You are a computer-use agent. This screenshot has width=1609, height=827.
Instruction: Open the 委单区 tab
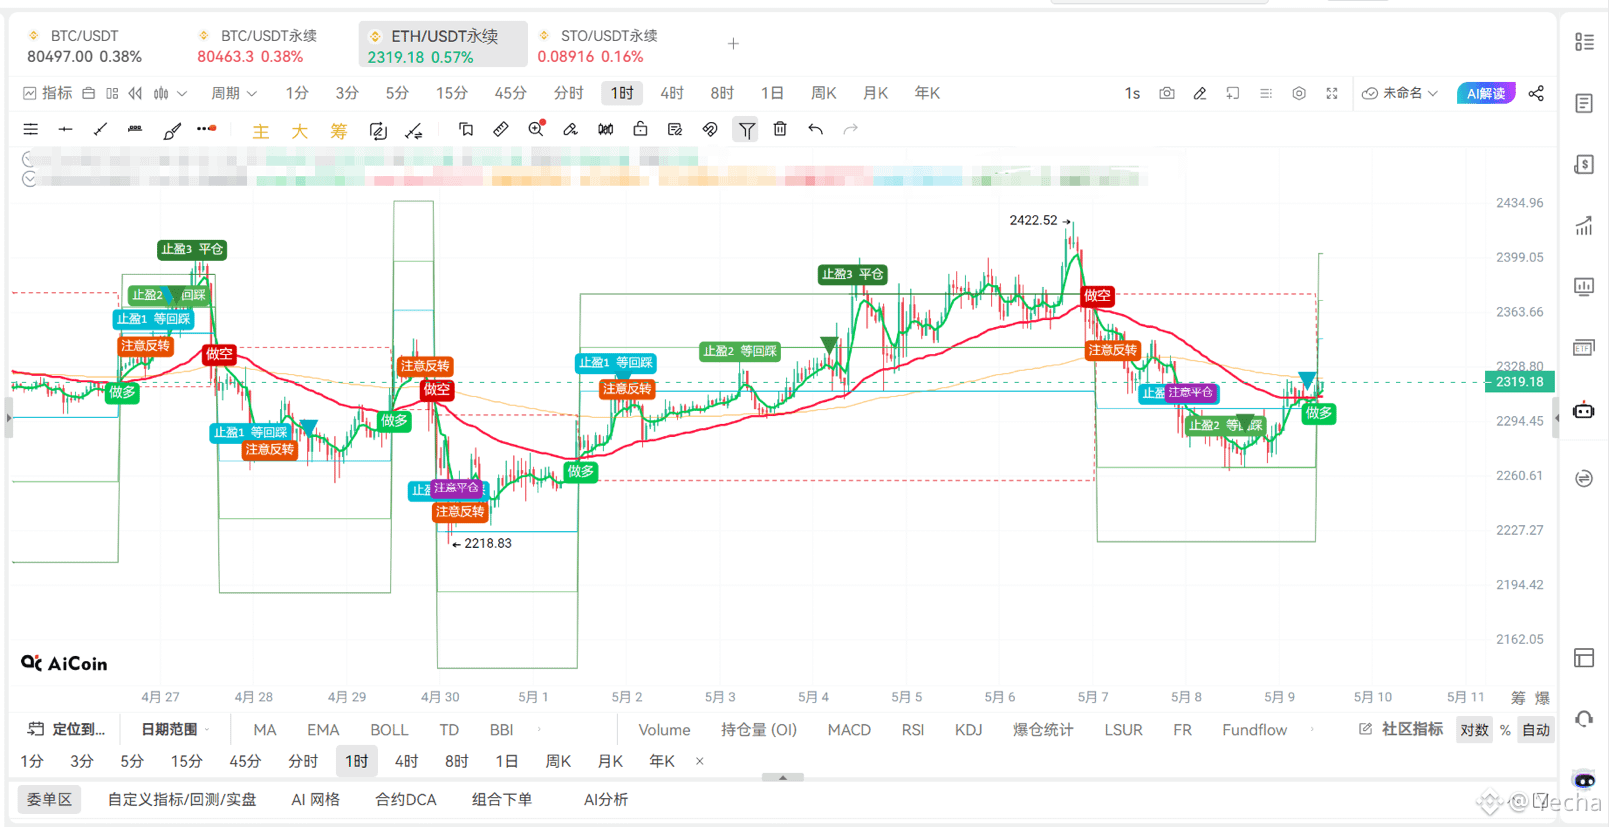point(49,800)
